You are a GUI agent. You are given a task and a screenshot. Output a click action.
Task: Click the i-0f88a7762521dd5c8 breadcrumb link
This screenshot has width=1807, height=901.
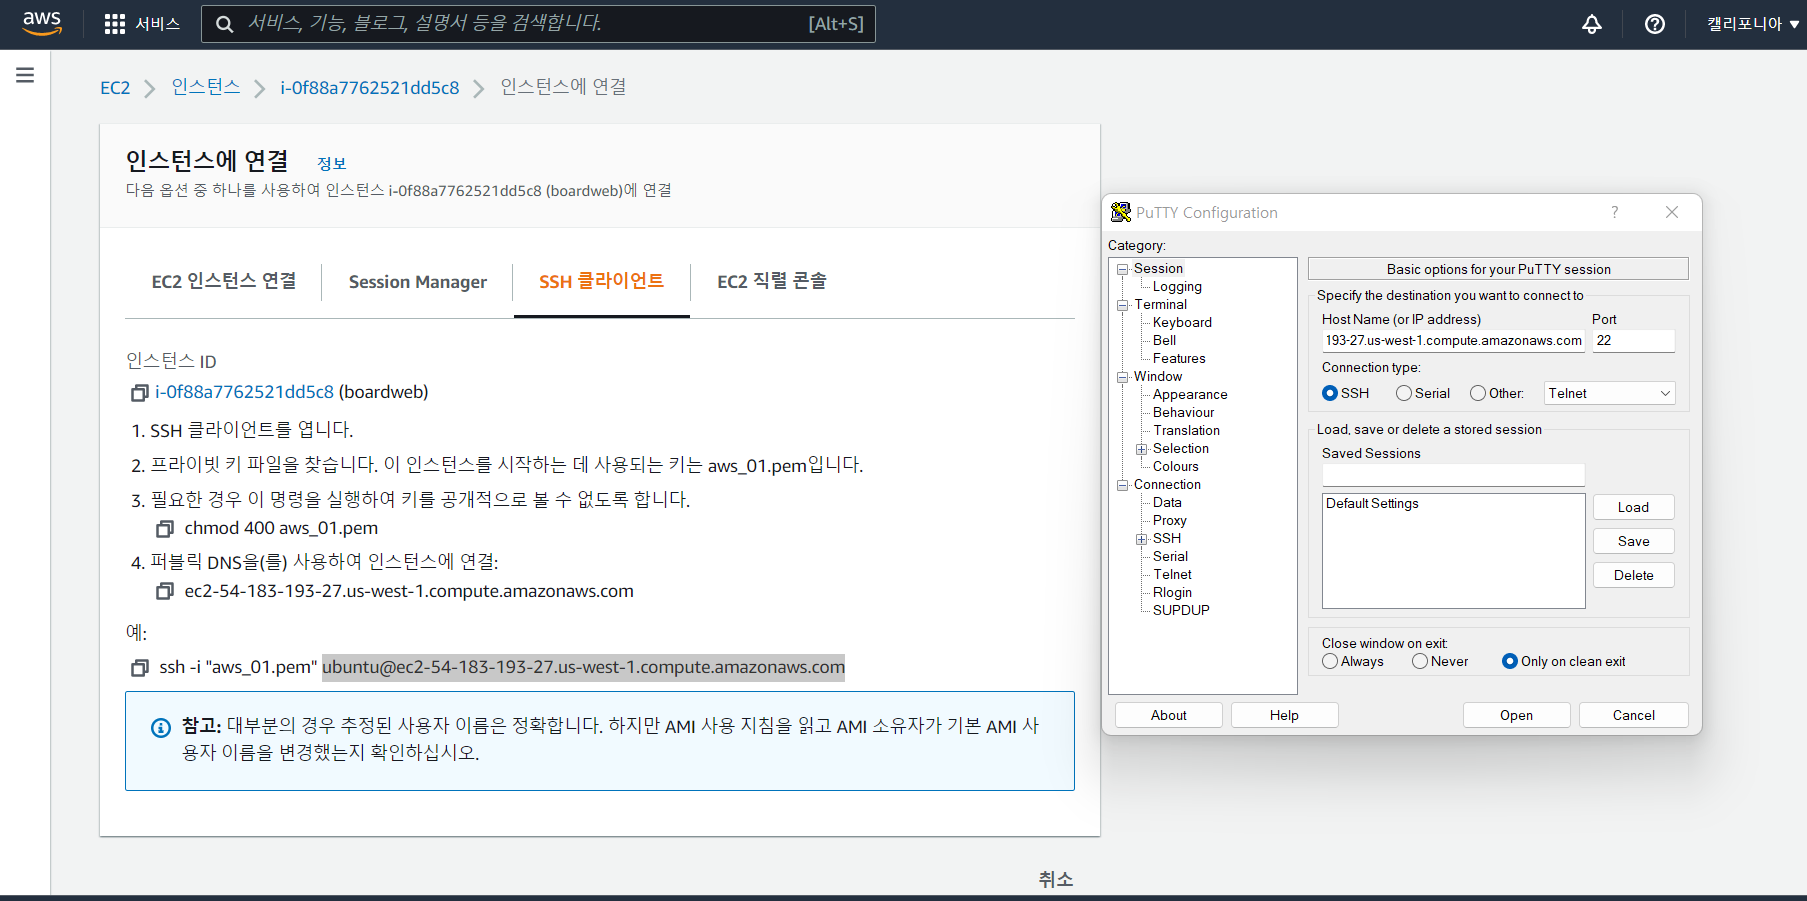coord(370,88)
